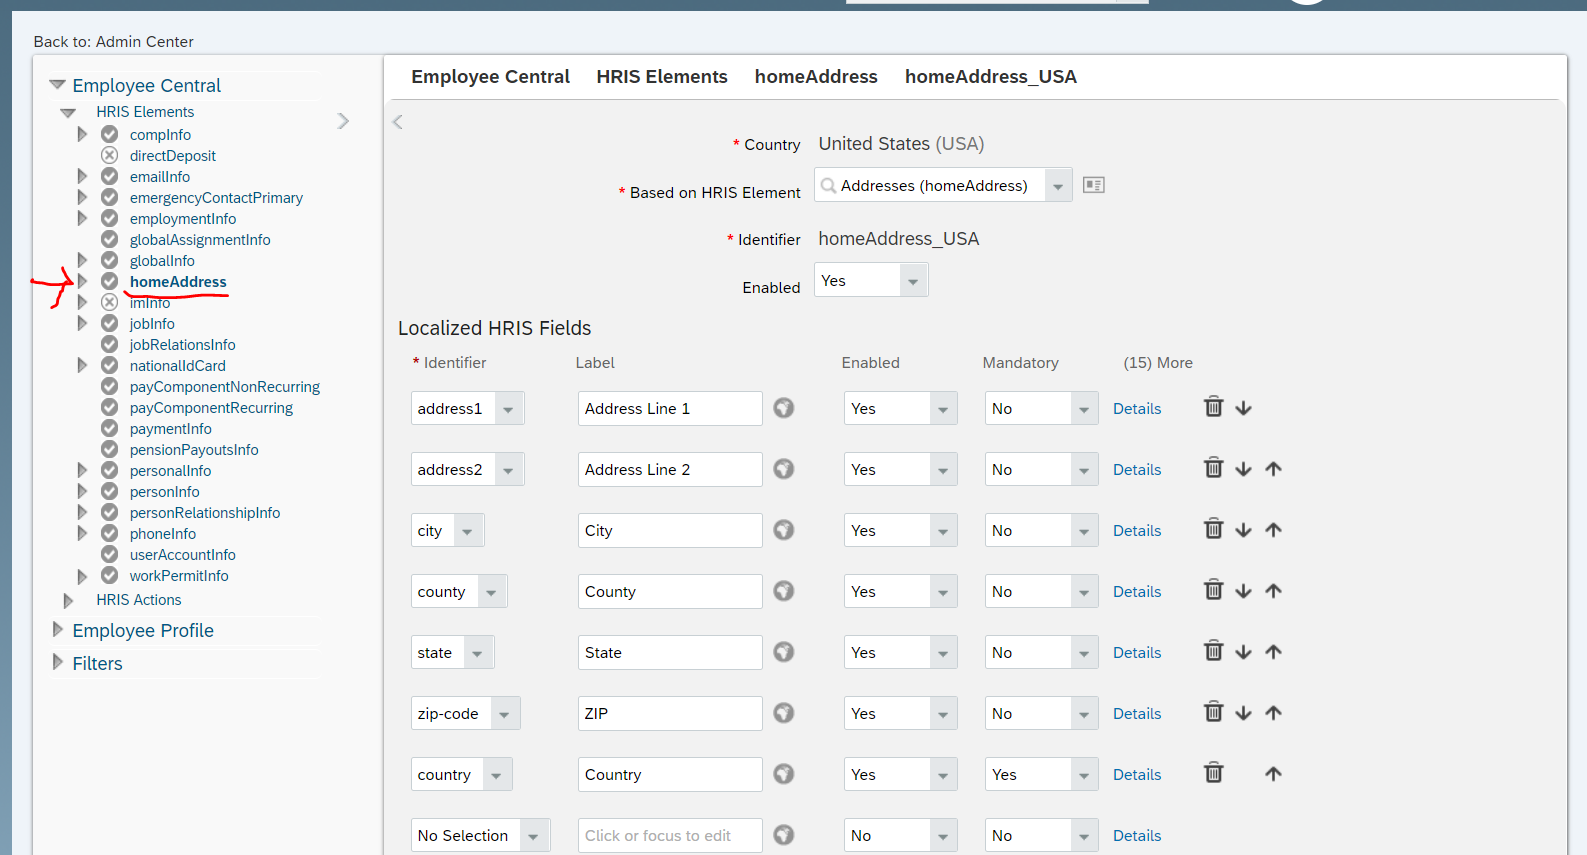
Task: Expand the compInfo tree node
Action: [x=82, y=134]
